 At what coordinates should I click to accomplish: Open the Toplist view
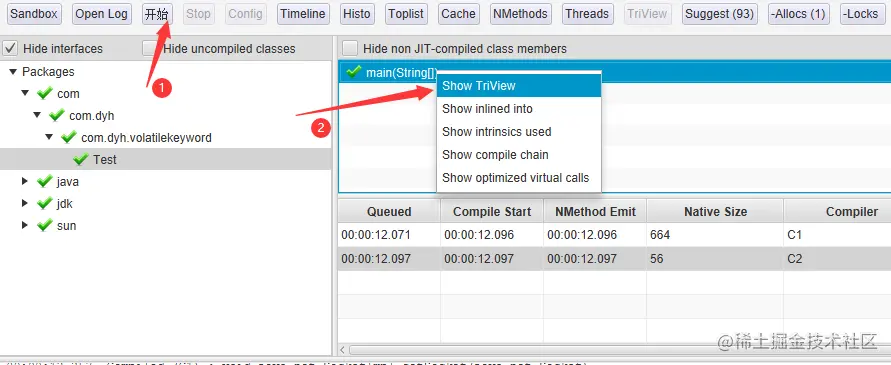(x=406, y=14)
